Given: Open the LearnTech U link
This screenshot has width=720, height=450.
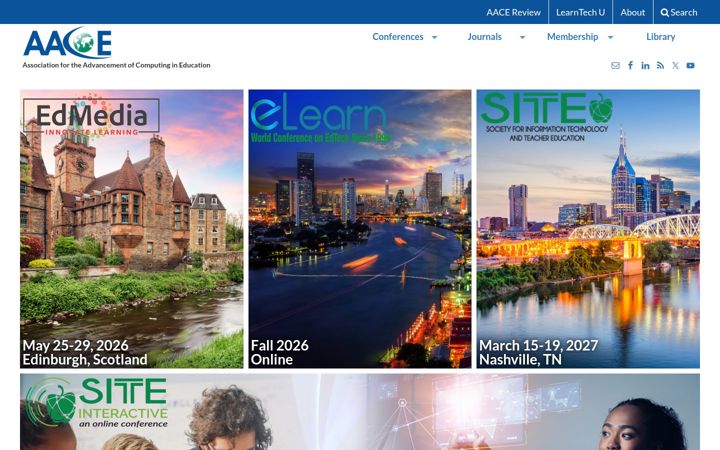Looking at the screenshot, I should 580,12.
